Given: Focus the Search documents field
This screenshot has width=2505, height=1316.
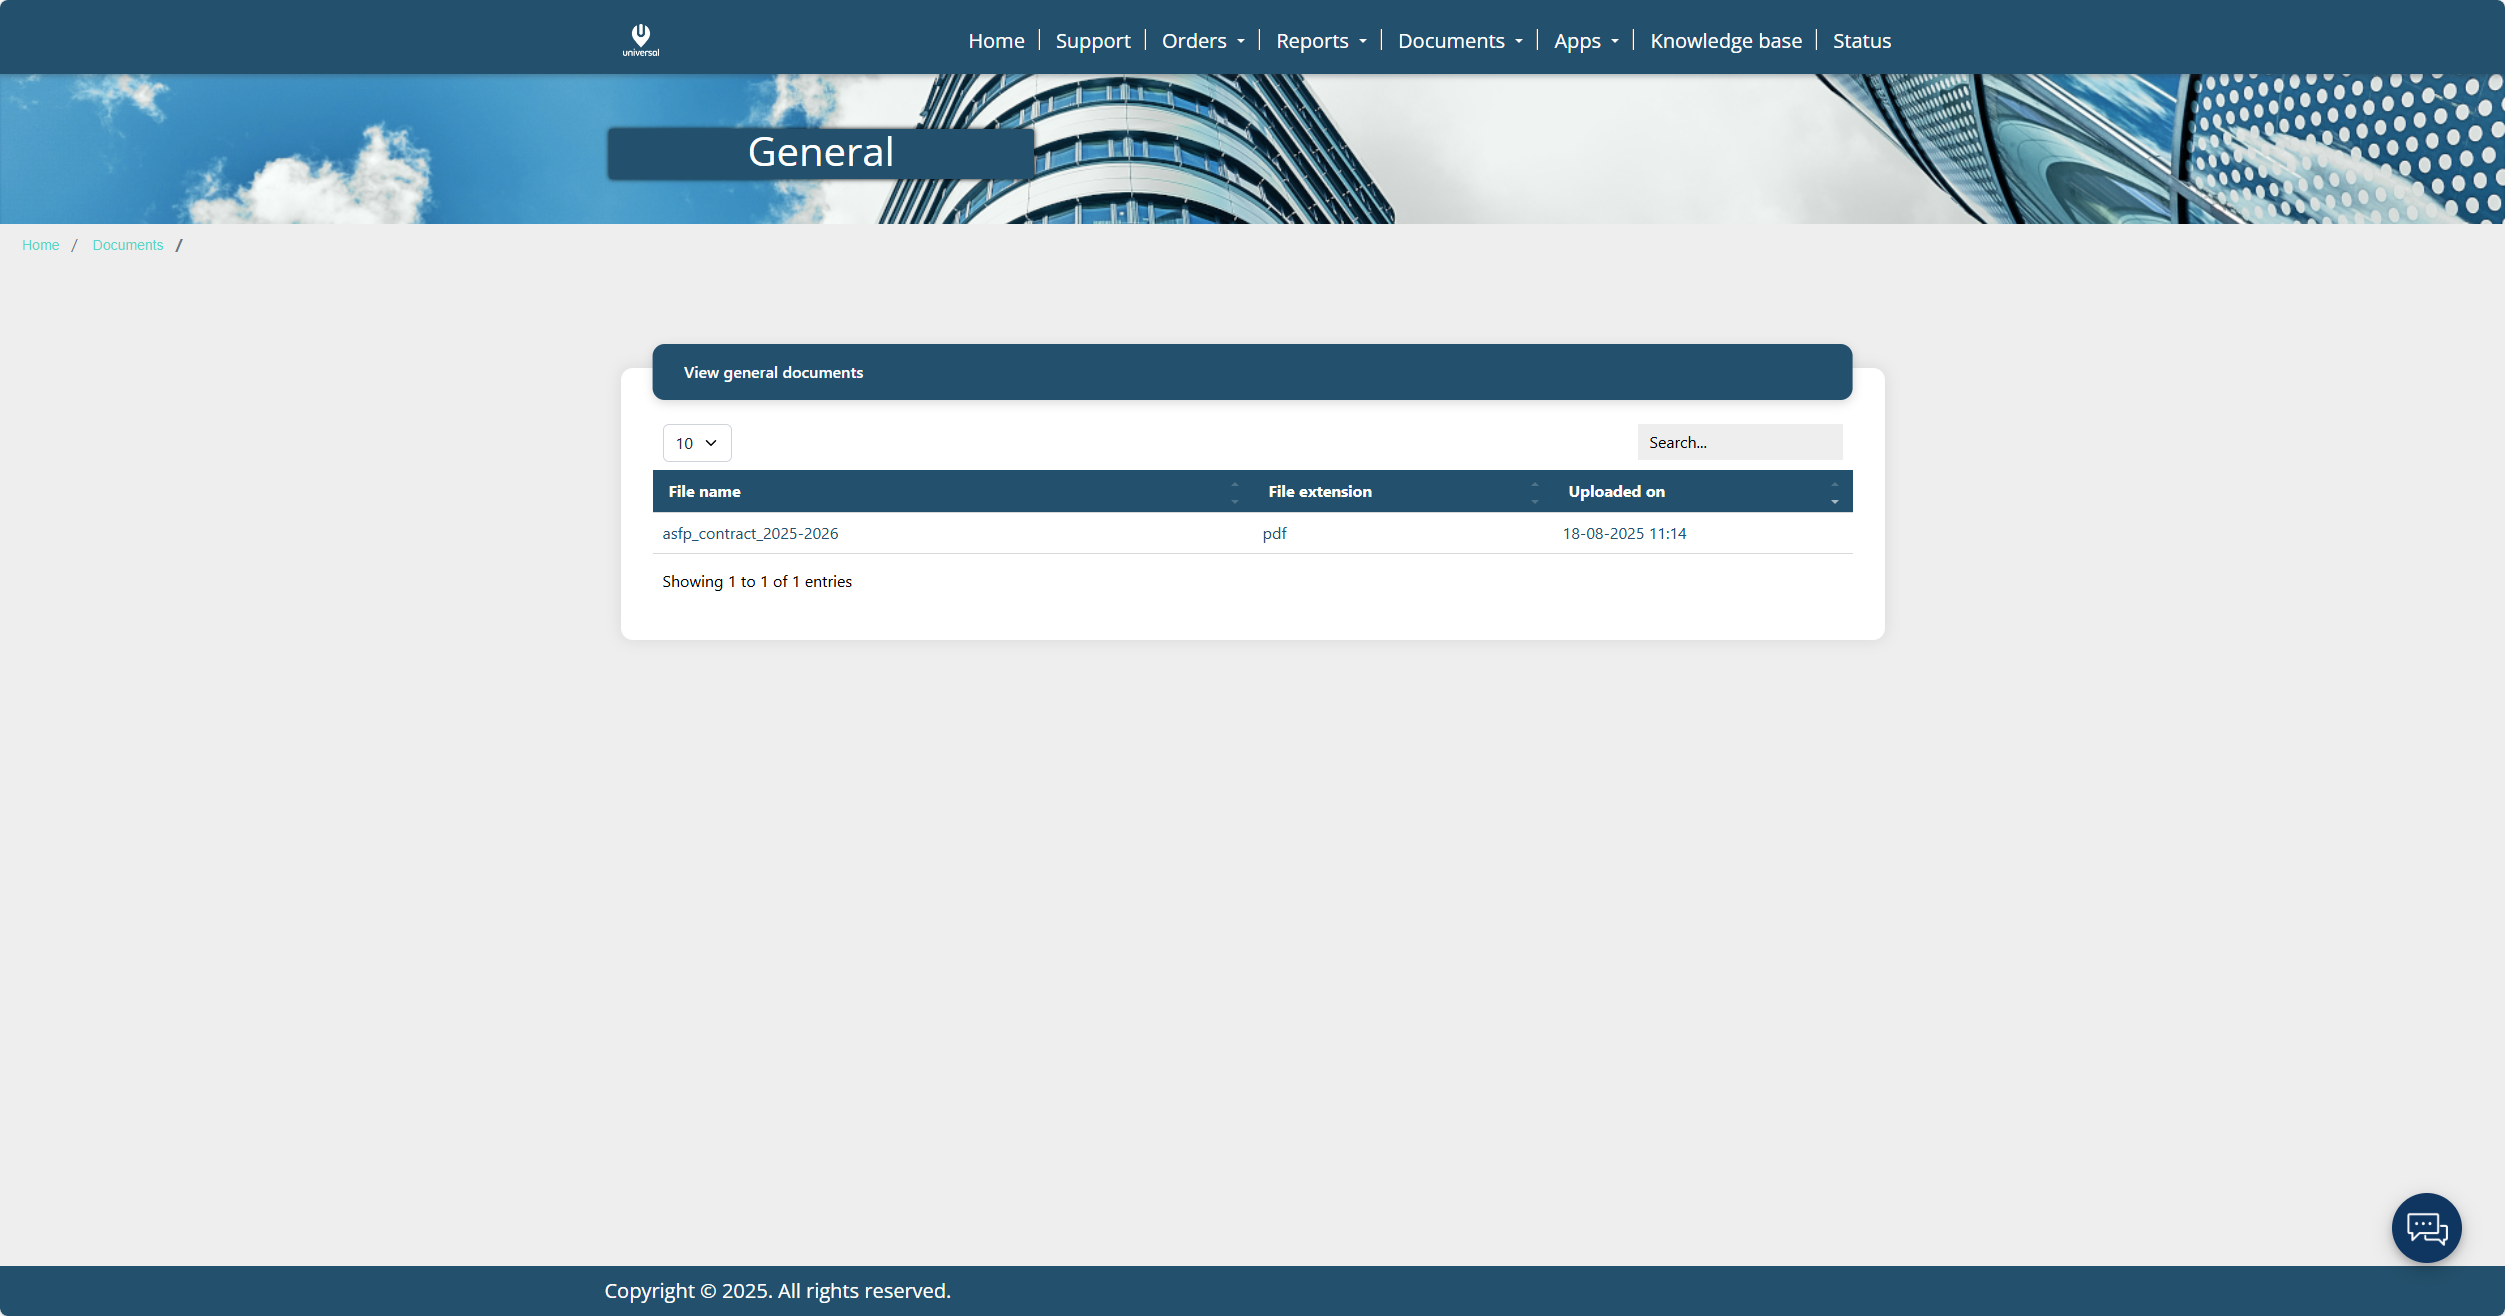Looking at the screenshot, I should click(x=1739, y=442).
